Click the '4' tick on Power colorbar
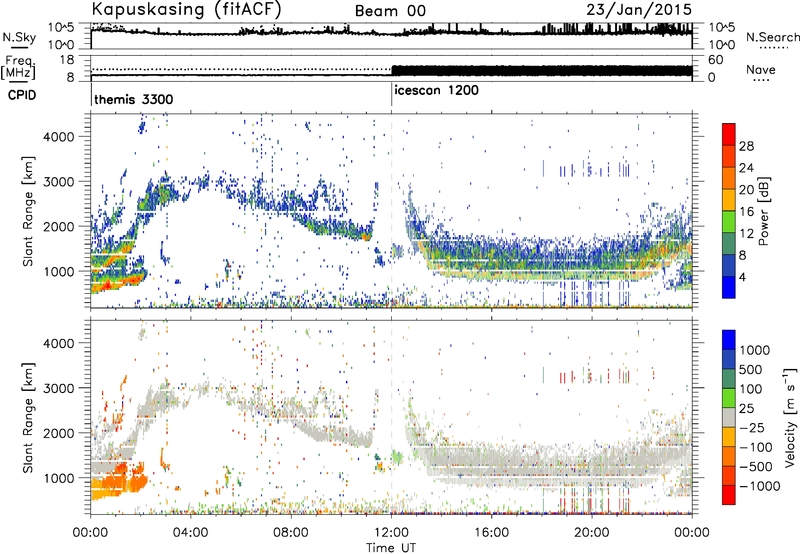 coord(742,277)
